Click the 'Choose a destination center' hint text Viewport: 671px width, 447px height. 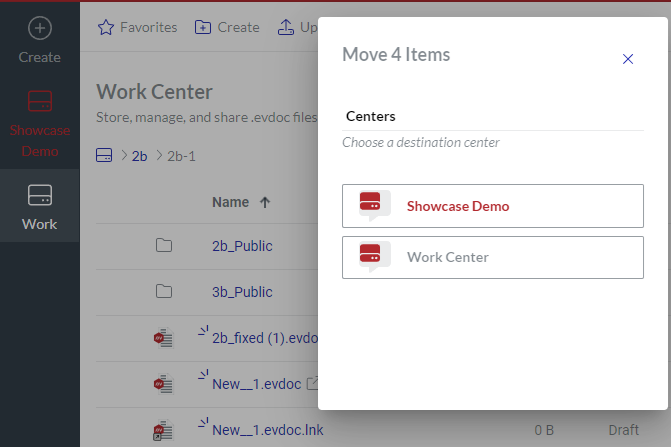(421, 142)
